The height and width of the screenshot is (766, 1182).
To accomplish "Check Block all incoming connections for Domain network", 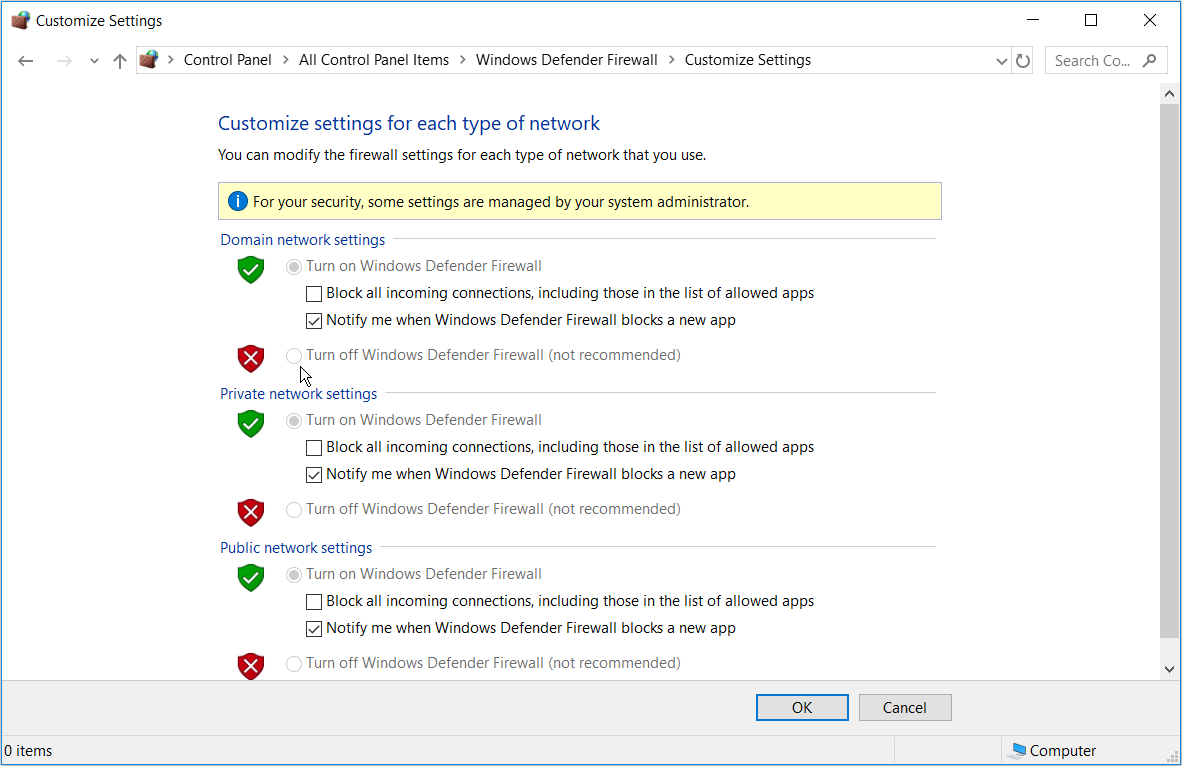I will tap(314, 293).
